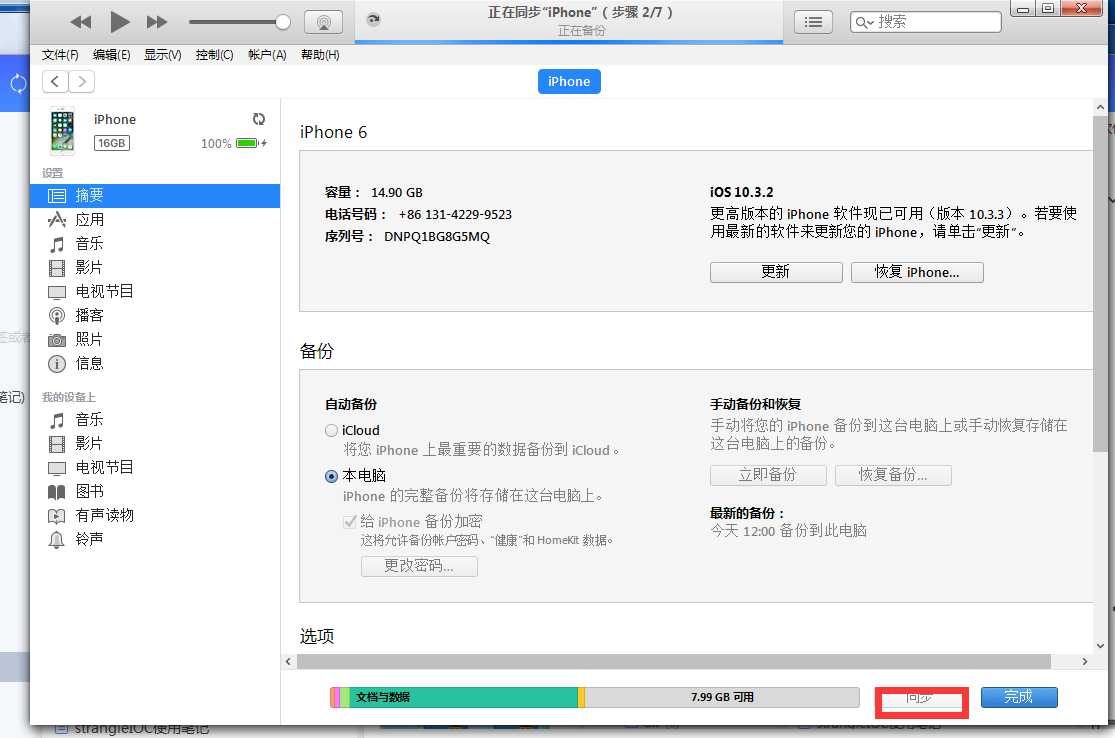The height and width of the screenshot is (738, 1115).
Task: Open the 帮助(H) menu
Action: point(320,55)
